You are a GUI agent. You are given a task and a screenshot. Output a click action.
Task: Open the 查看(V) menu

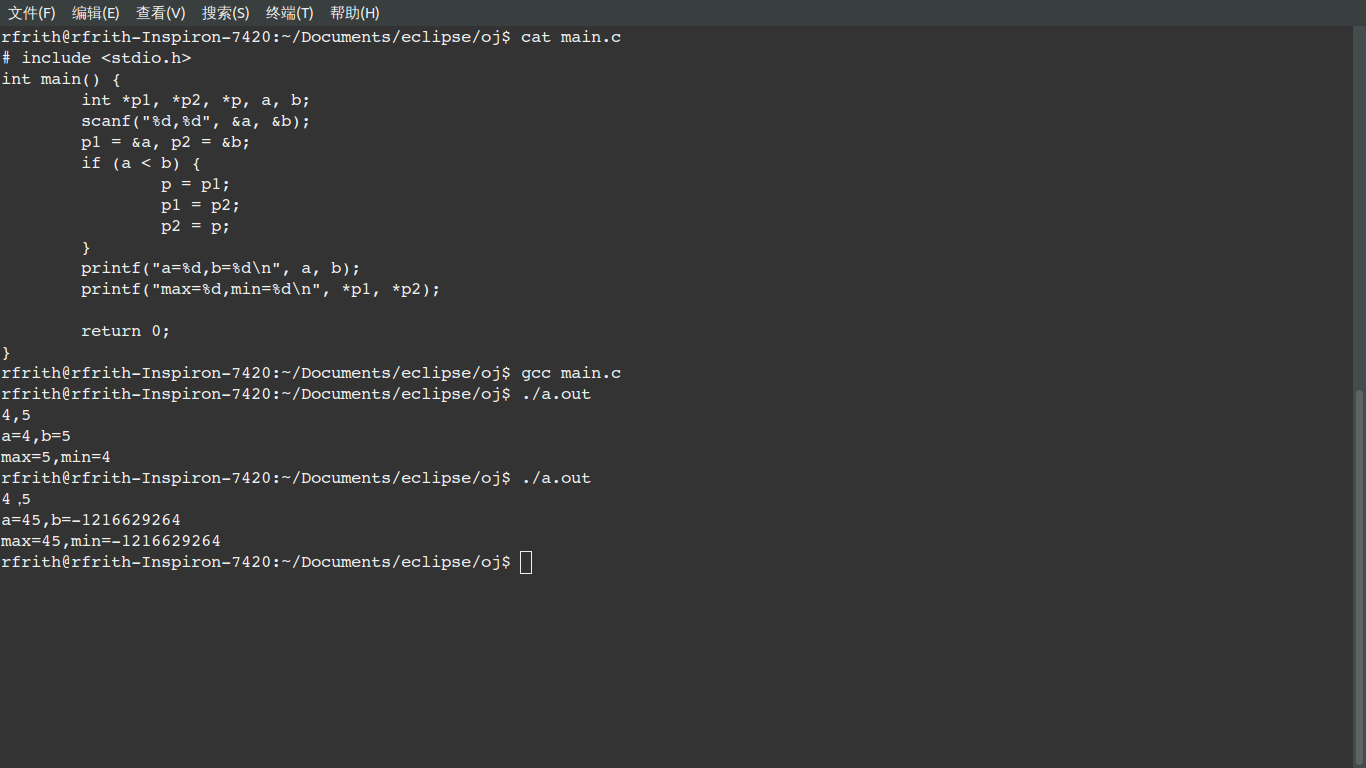161,13
